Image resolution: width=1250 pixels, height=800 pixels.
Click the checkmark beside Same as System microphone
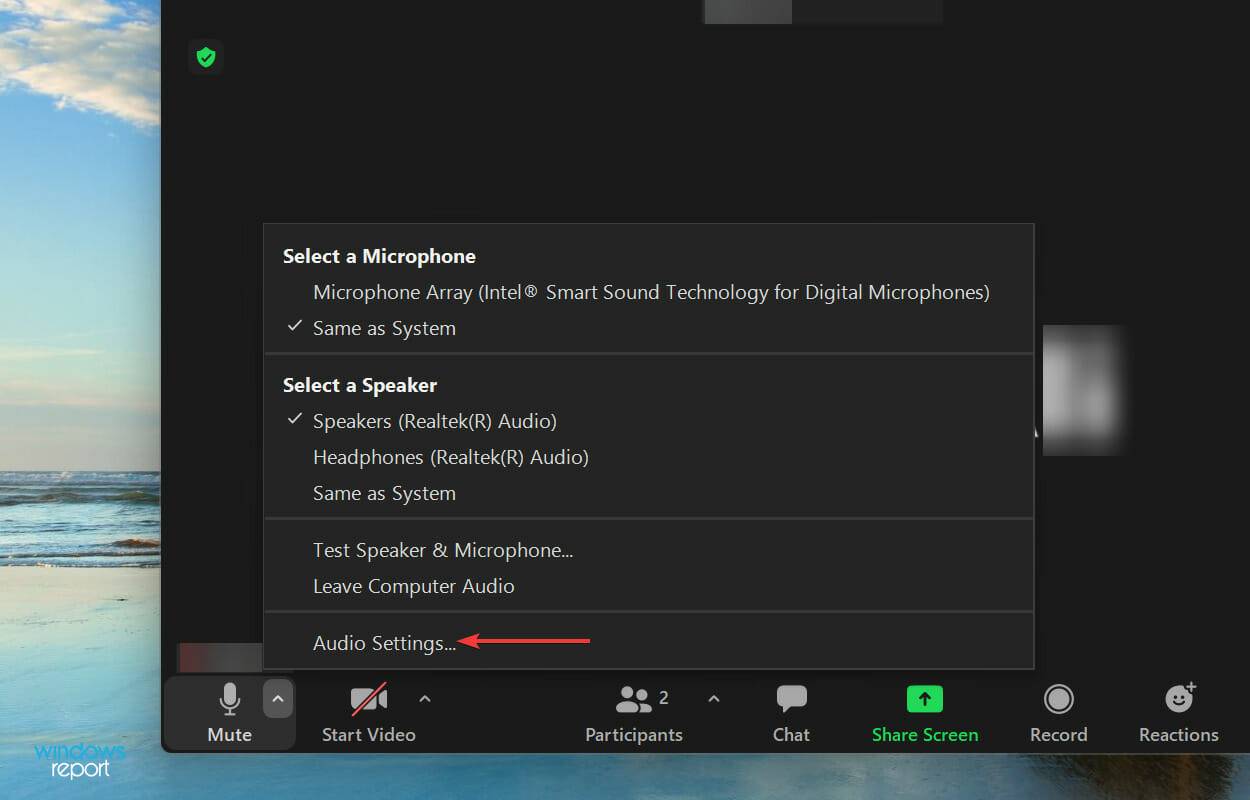coord(294,327)
